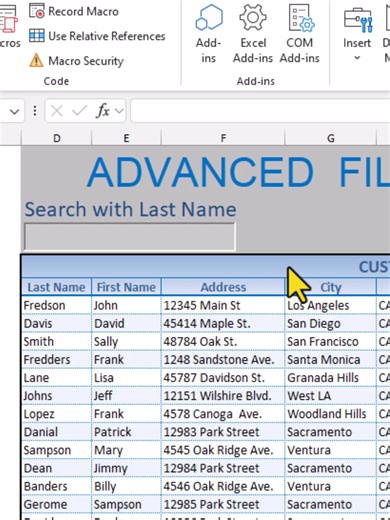
Task: Select column F header
Action: coord(223,138)
